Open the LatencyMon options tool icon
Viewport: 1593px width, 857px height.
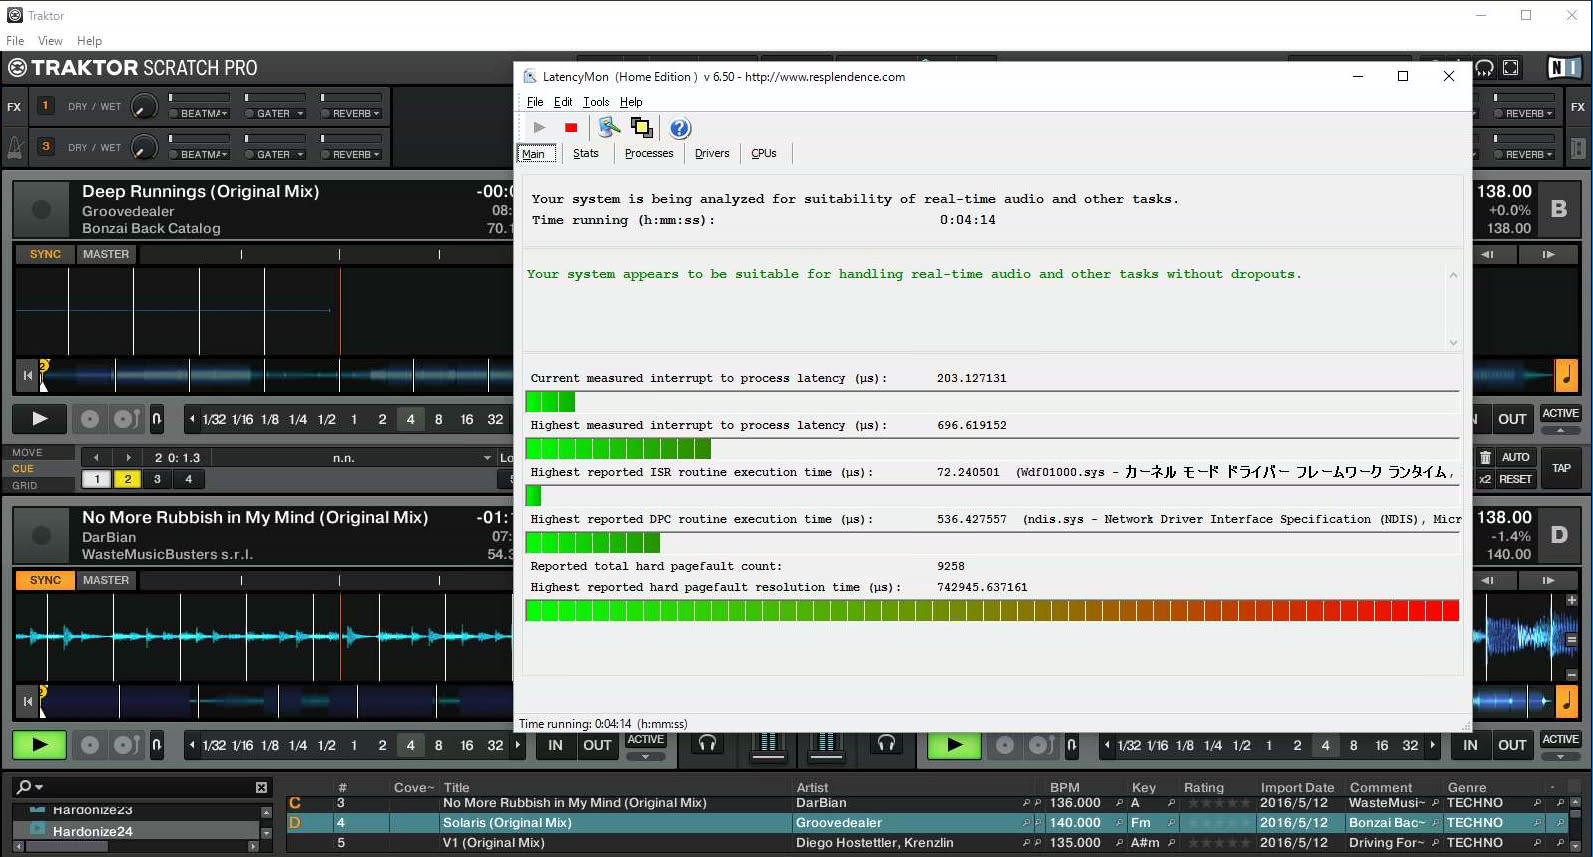pos(609,127)
